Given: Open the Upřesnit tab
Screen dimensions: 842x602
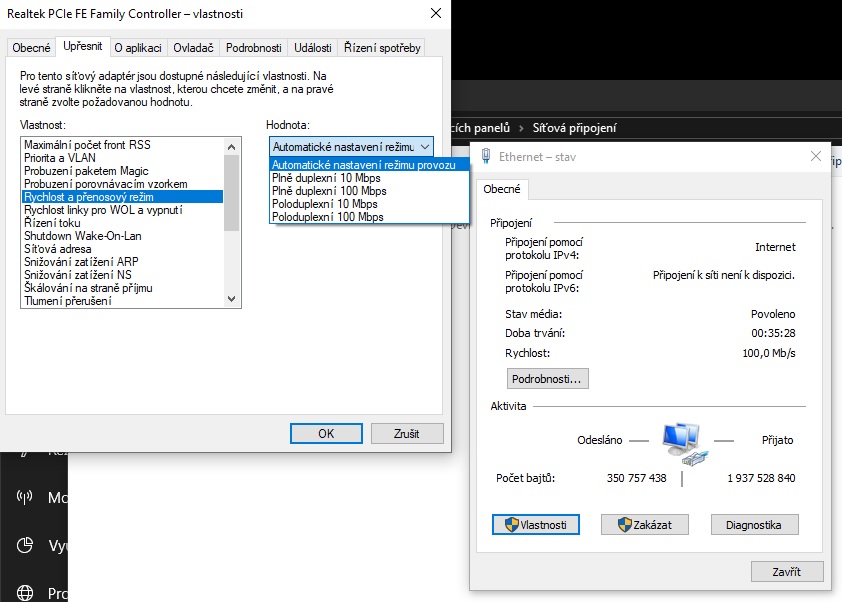Looking at the screenshot, I should 83,46.
